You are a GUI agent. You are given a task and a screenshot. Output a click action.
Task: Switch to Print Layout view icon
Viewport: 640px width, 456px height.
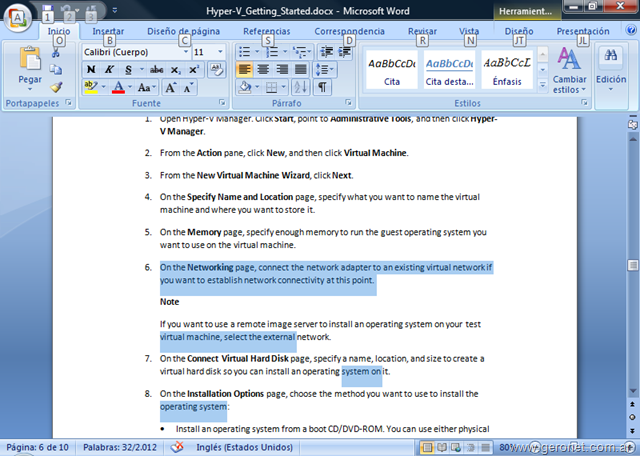click(427, 447)
